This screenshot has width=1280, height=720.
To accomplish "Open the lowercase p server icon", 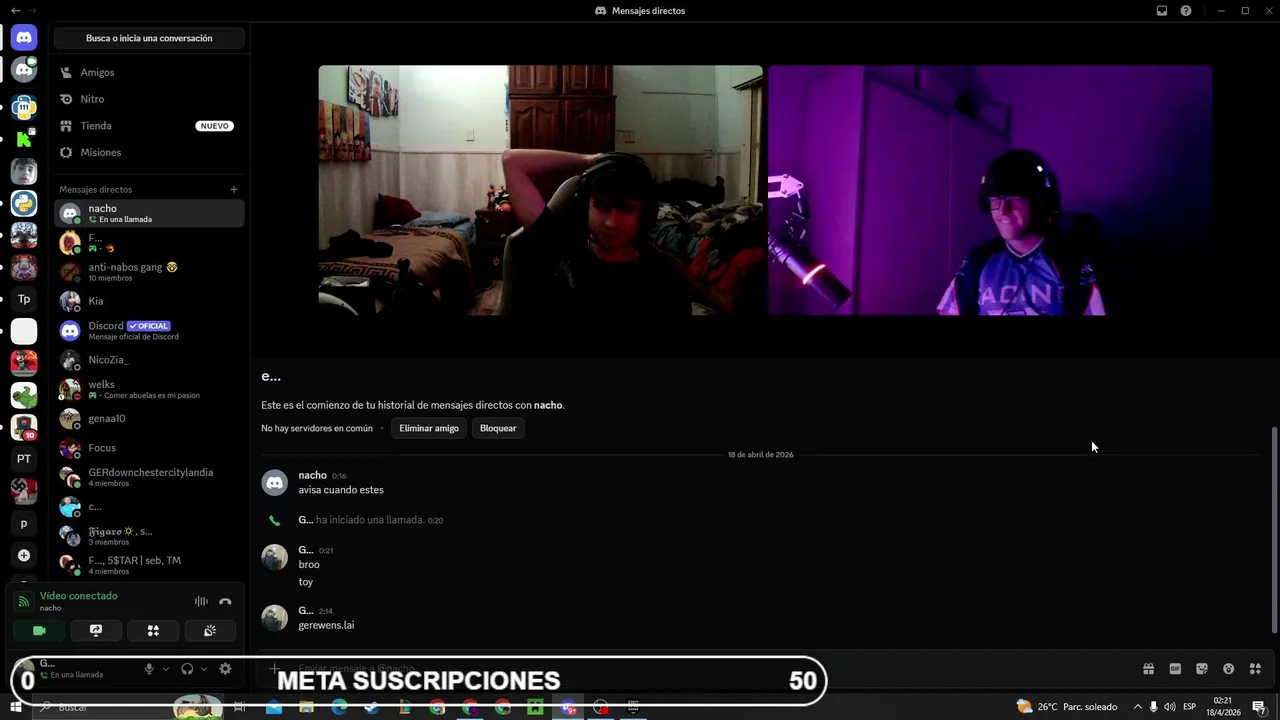I will click(24, 523).
